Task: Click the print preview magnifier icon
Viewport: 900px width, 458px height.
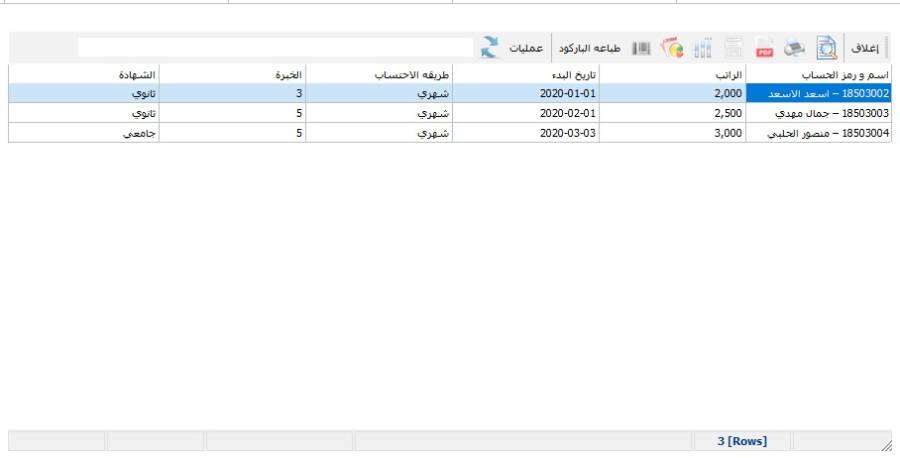Action: [x=827, y=48]
